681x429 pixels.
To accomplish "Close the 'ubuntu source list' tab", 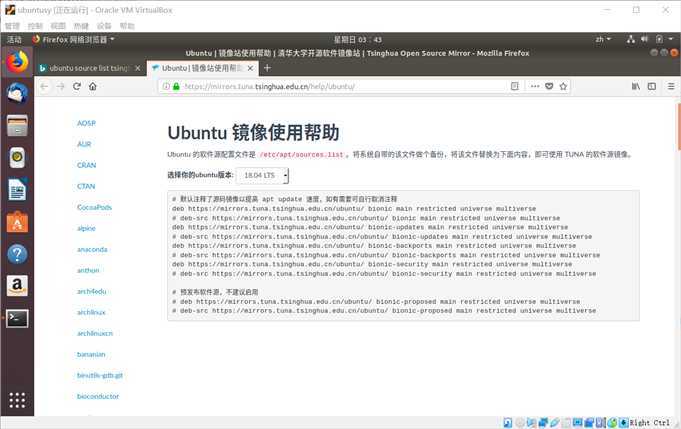I will 138,68.
